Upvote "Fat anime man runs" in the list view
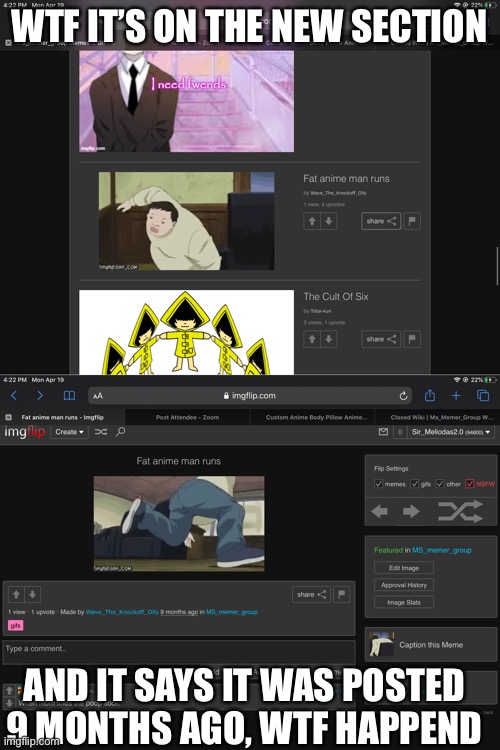 click(312, 221)
